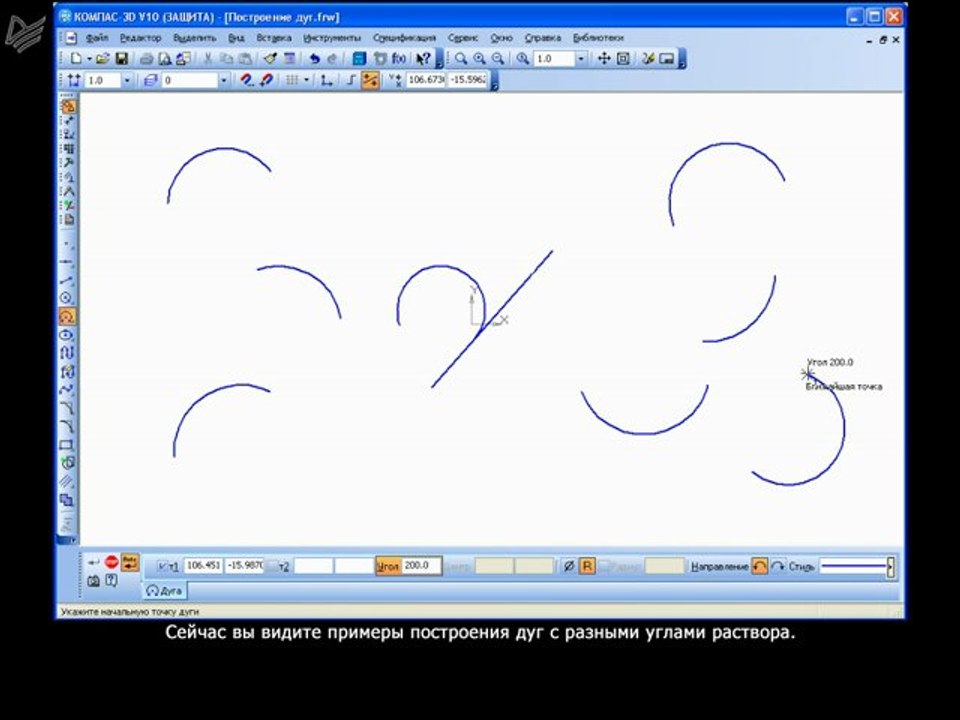Click the context help arrow-question icon
The height and width of the screenshot is (720, 960).
[x=422, y=59]
